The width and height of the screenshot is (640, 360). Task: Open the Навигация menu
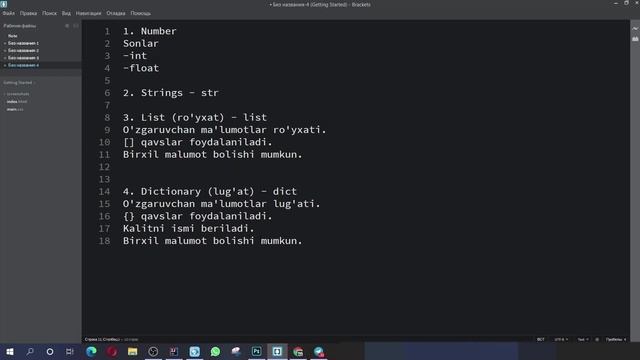[88, 13]
